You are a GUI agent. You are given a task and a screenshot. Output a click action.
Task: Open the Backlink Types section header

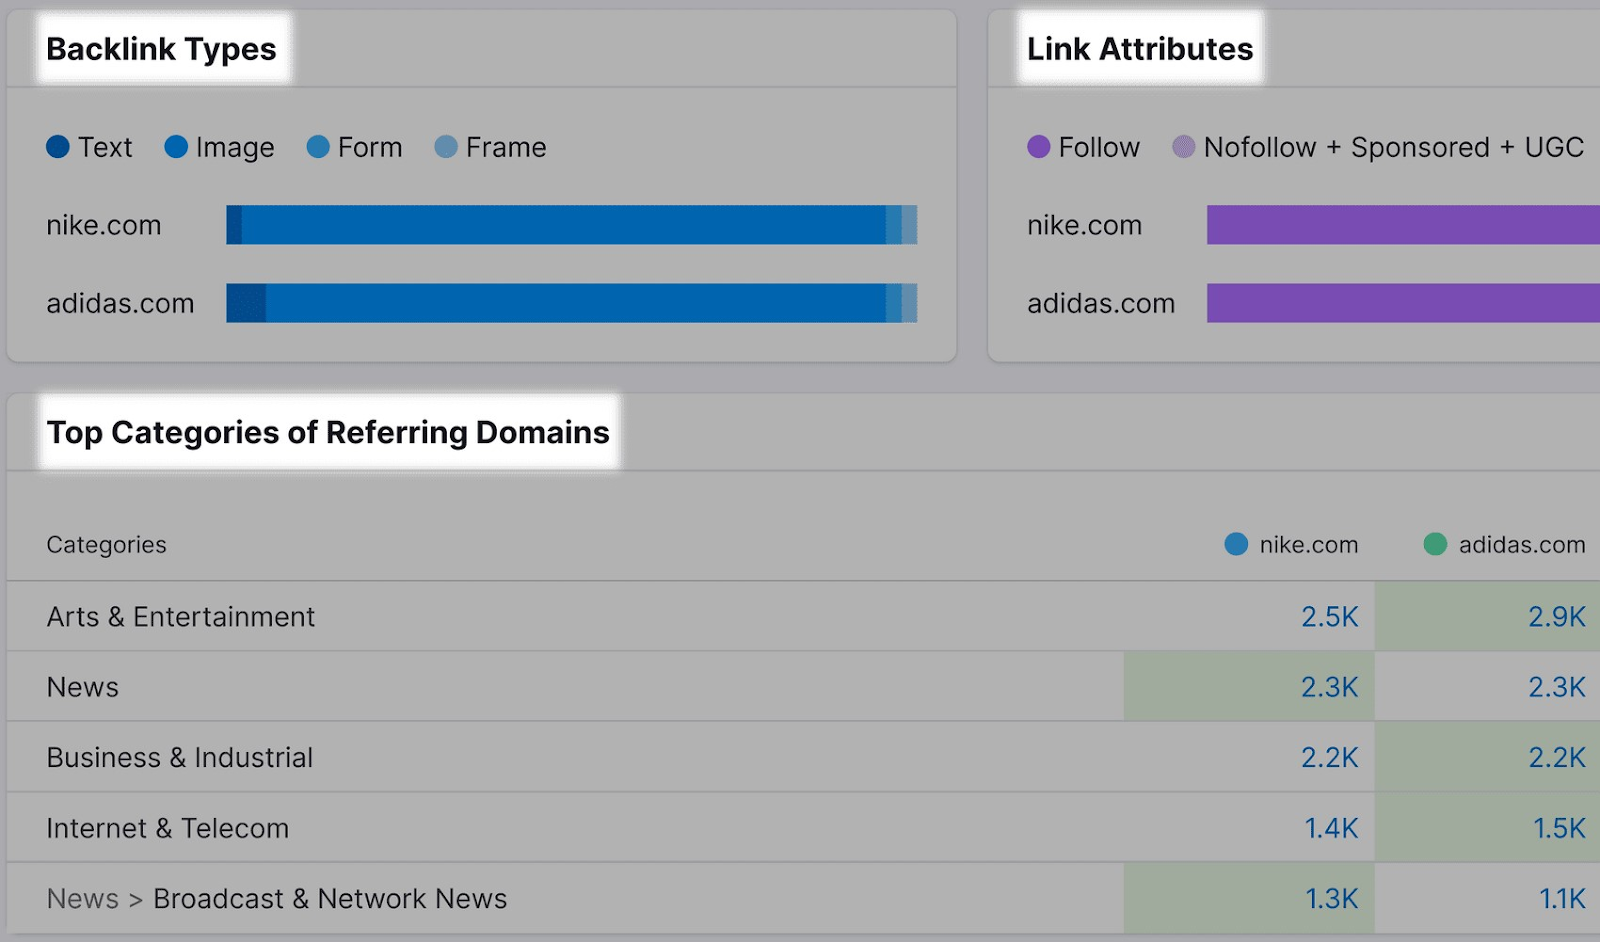(x=160, y=49)
